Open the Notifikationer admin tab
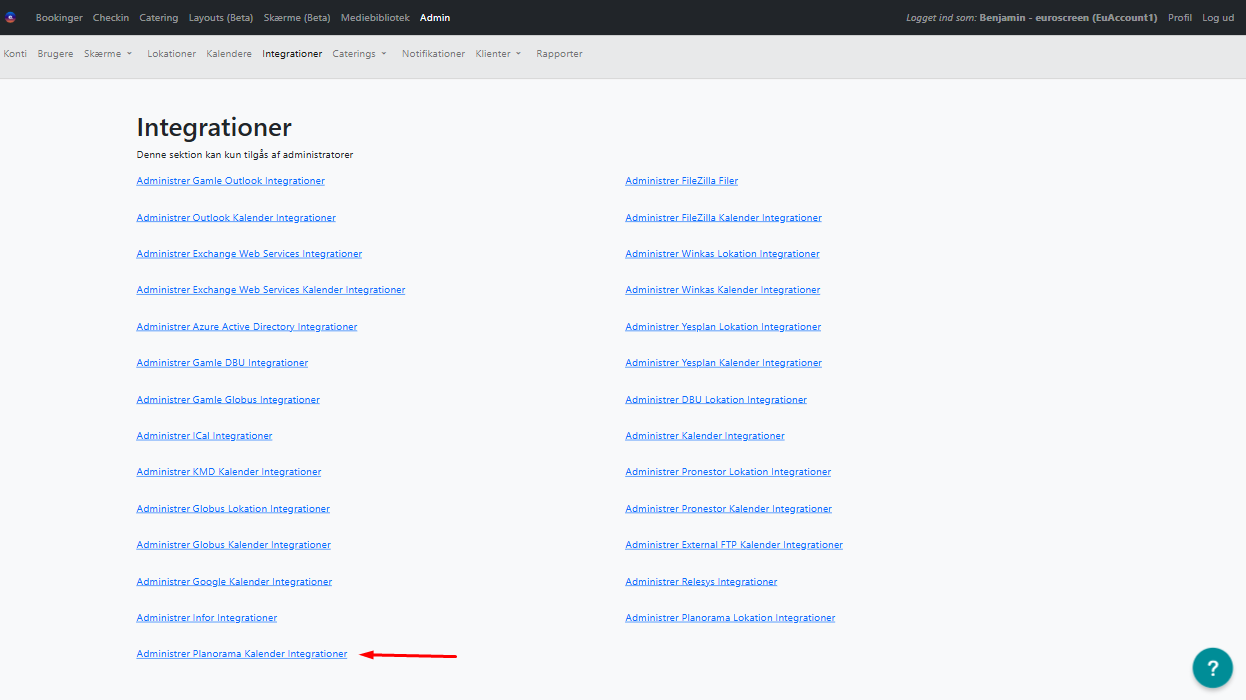Screen dimensions: 1246x700 point(433,54)
